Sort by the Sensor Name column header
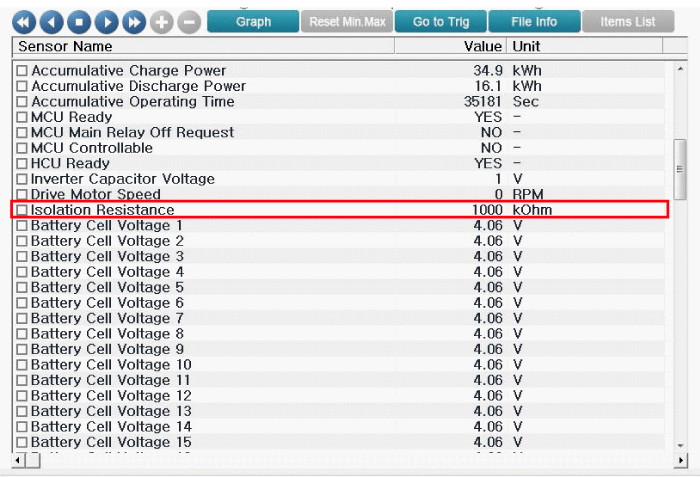 pos(200,47)
